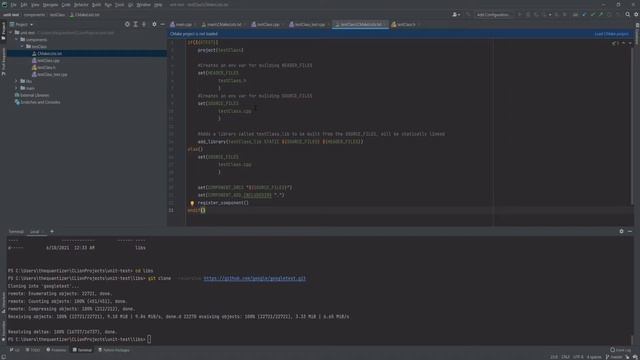The width and height of the screenshot is (640, 360).
Task: Click the expand all icon in Project panel
Action: (136, 24)
